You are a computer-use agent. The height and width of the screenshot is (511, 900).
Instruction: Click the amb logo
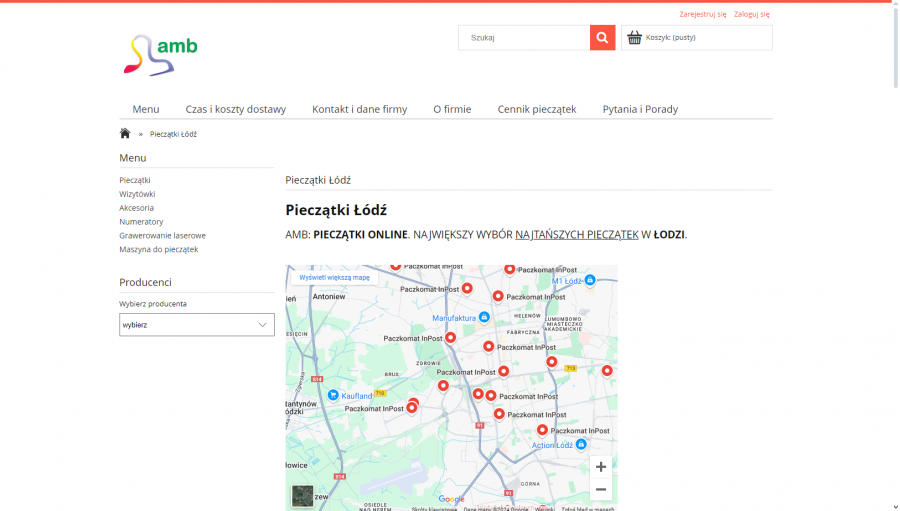(160, 55)
